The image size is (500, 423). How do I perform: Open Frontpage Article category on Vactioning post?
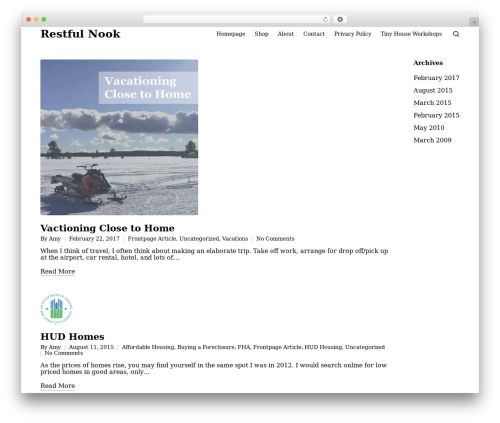point(152,239)
